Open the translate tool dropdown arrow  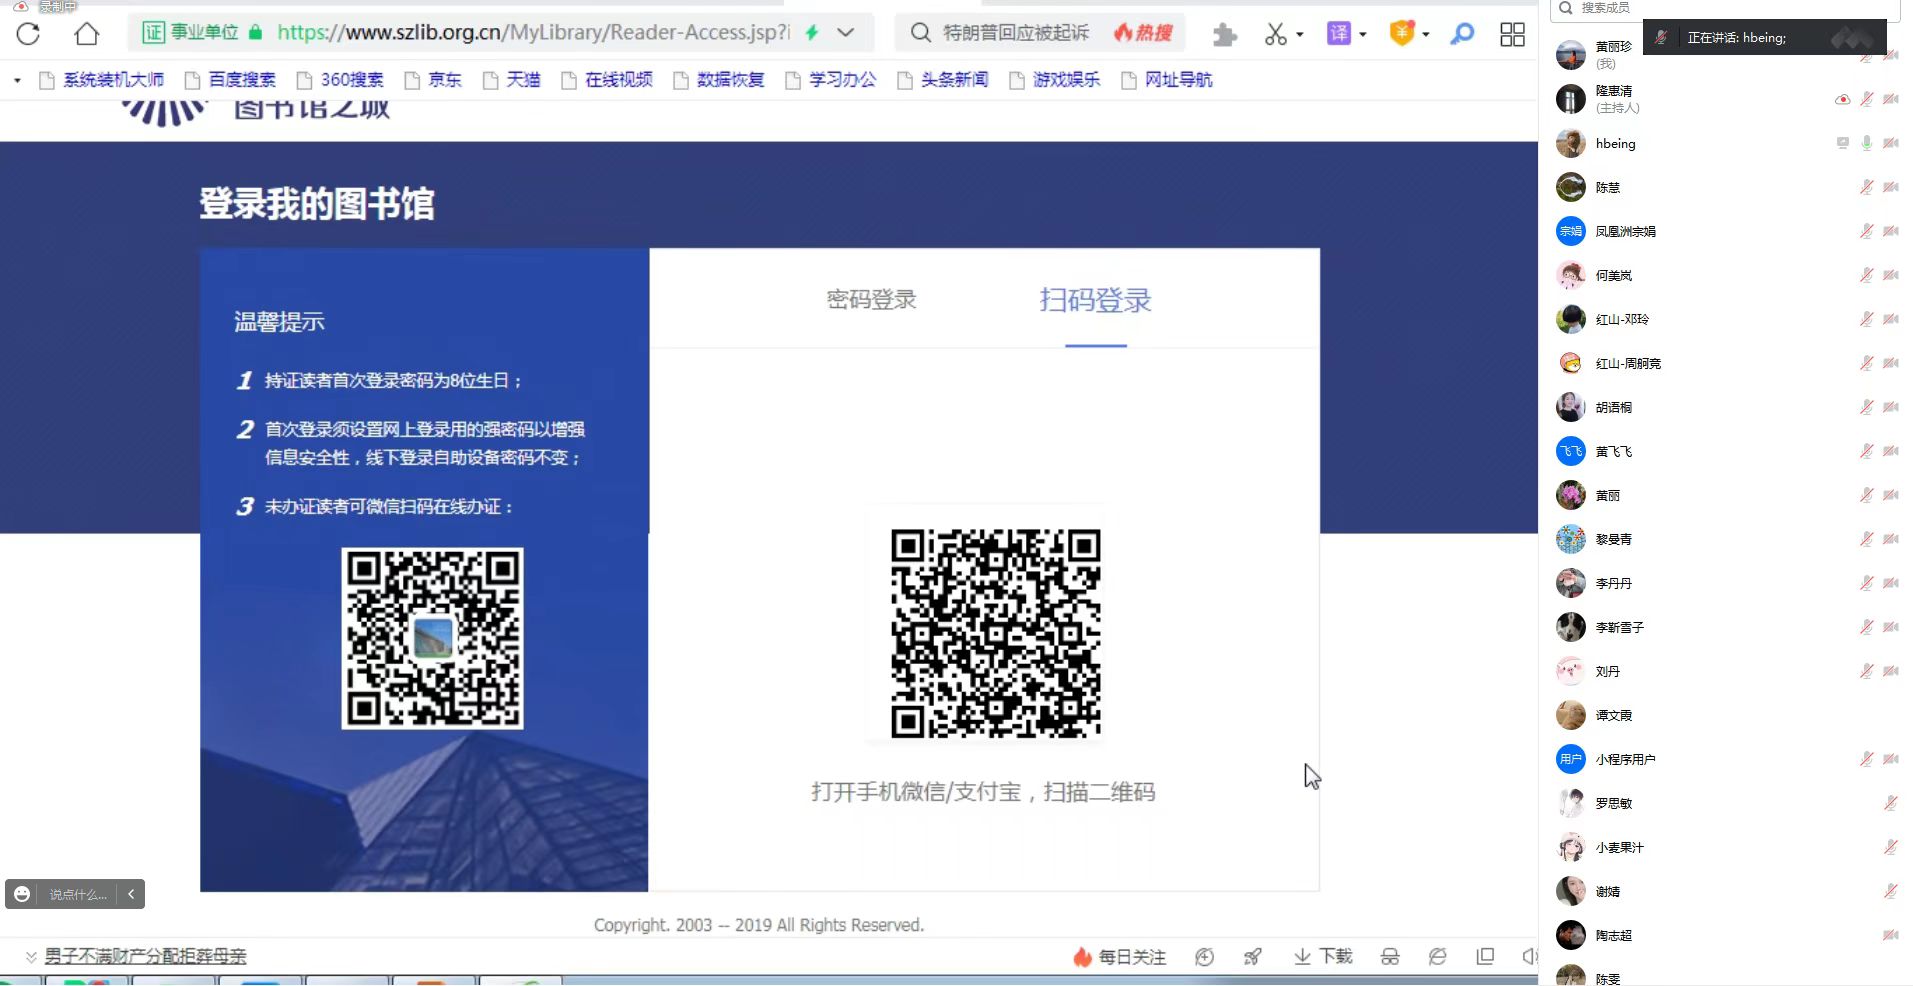1362,35
